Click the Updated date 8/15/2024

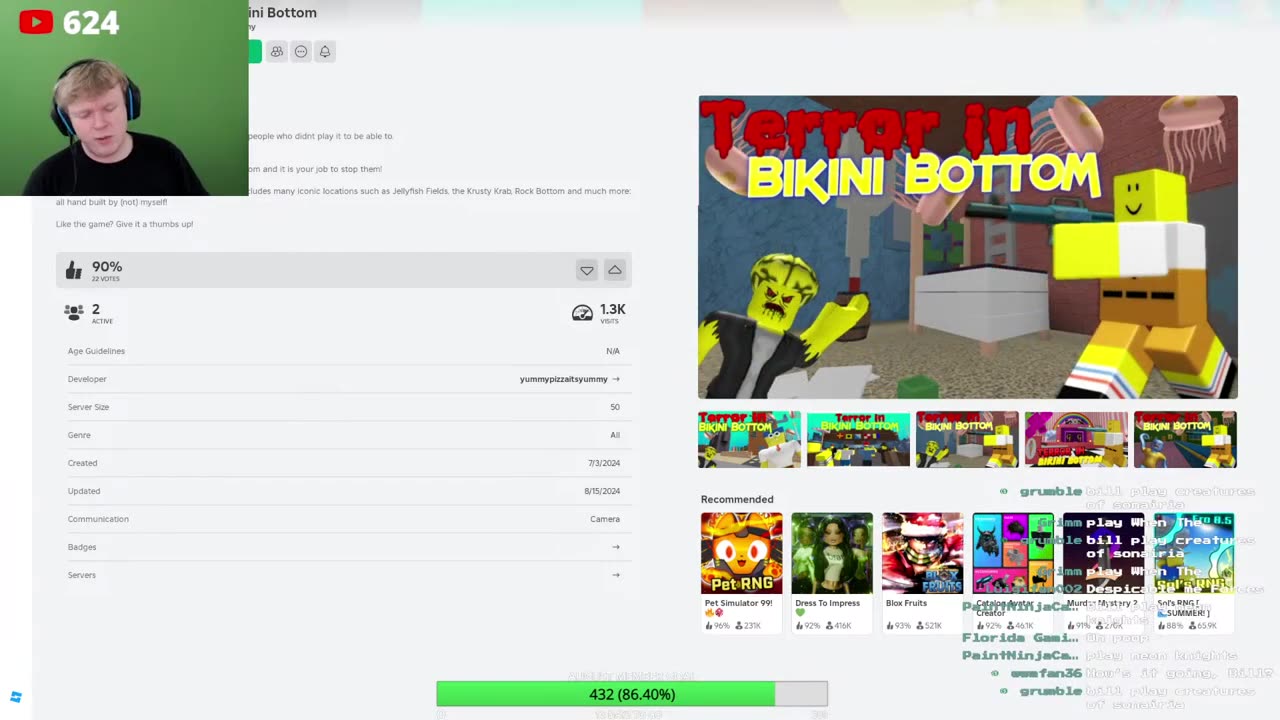click(602, 491)
